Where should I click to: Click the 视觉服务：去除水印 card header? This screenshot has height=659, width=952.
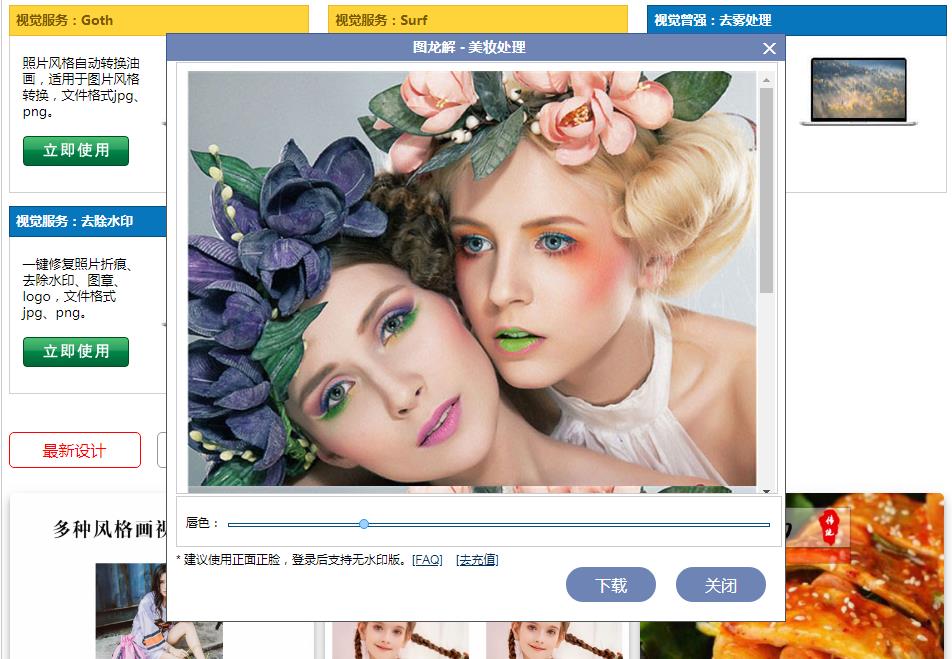(x=88, y=221)
